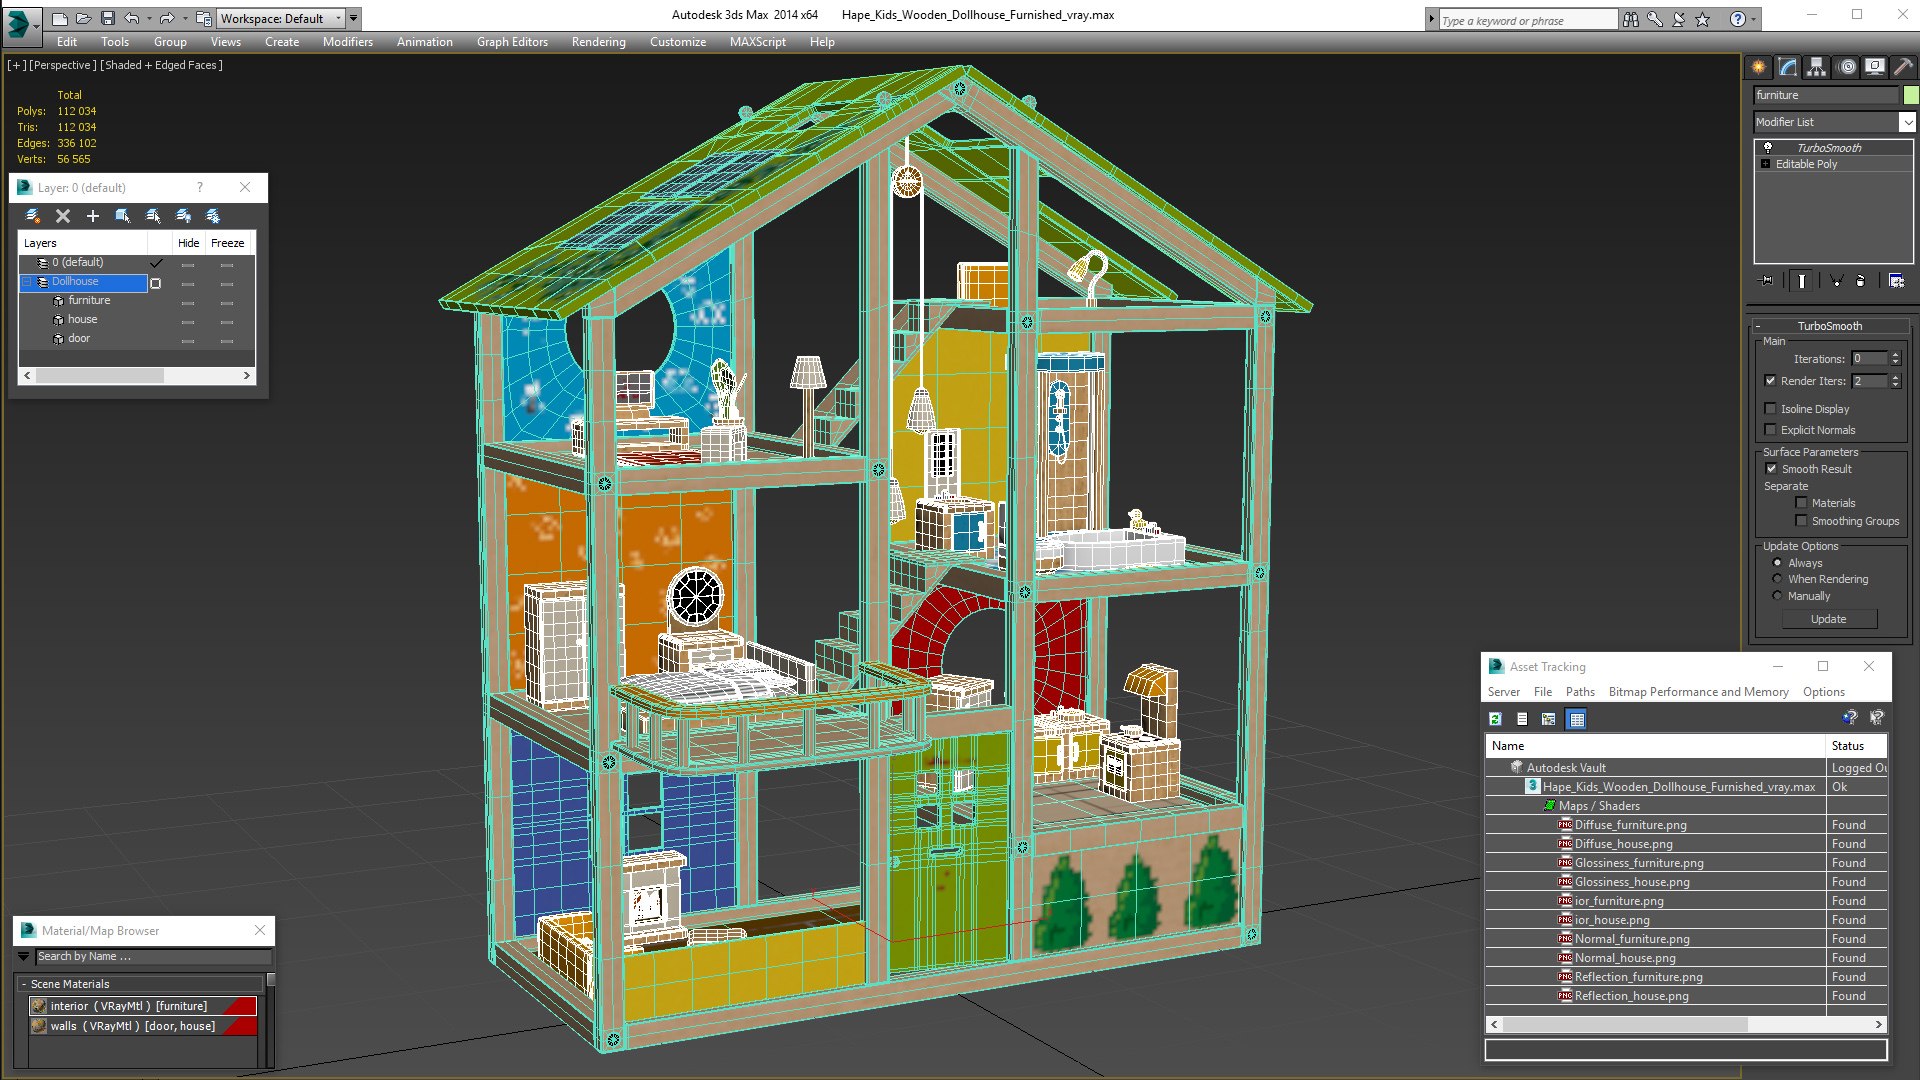Image resolution: width=1920 pixels, height=1080 pixels.
Task: Toggle Show End Result icon
Action: (x=1801, y=281)
